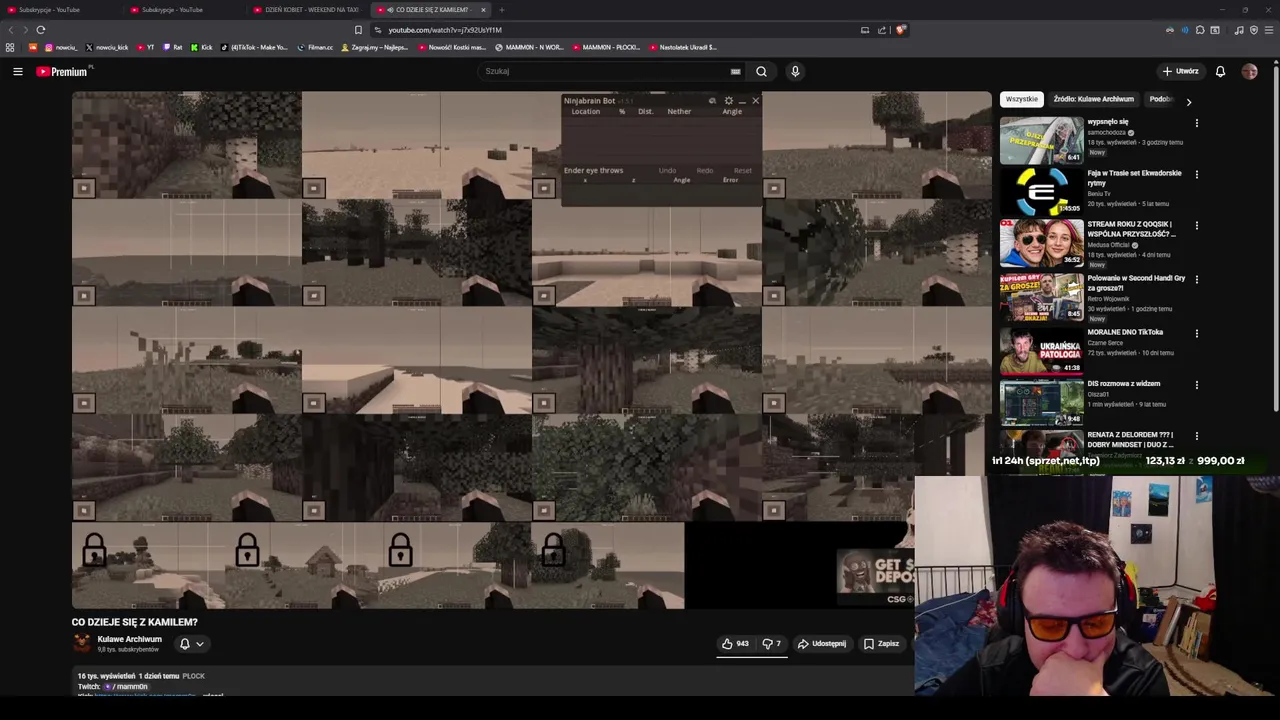Screen dimensions: 1280x720
Task: Open options for MORALNE DNO TikToka
Action: (x=1196, y=333)
